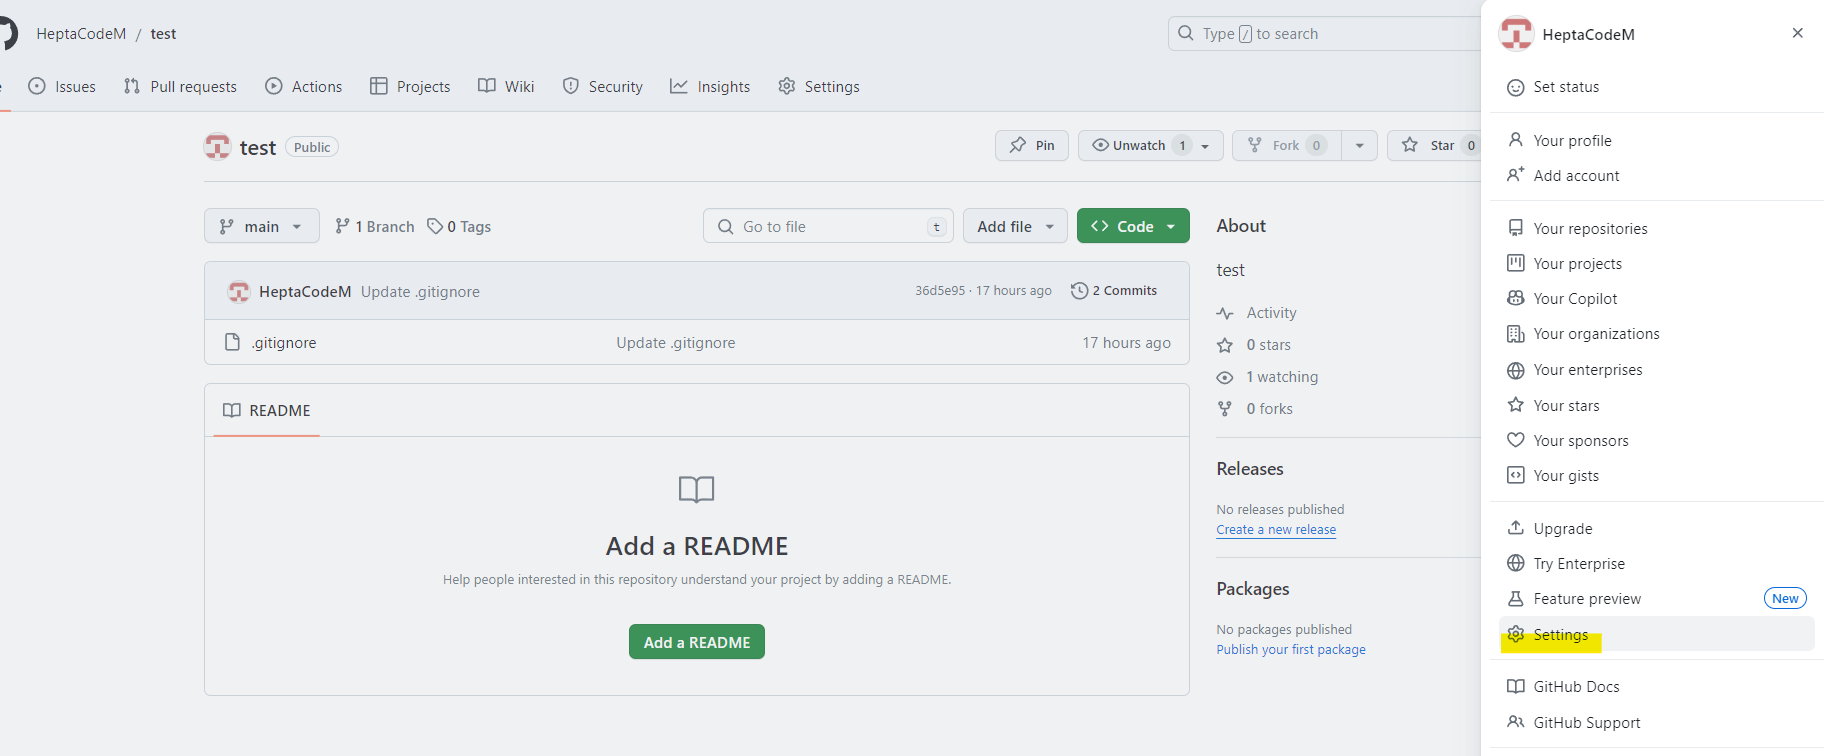1833x756 pixels.
Task: Click the test repository breadcrumb link
Action: [x=163, y=34]
